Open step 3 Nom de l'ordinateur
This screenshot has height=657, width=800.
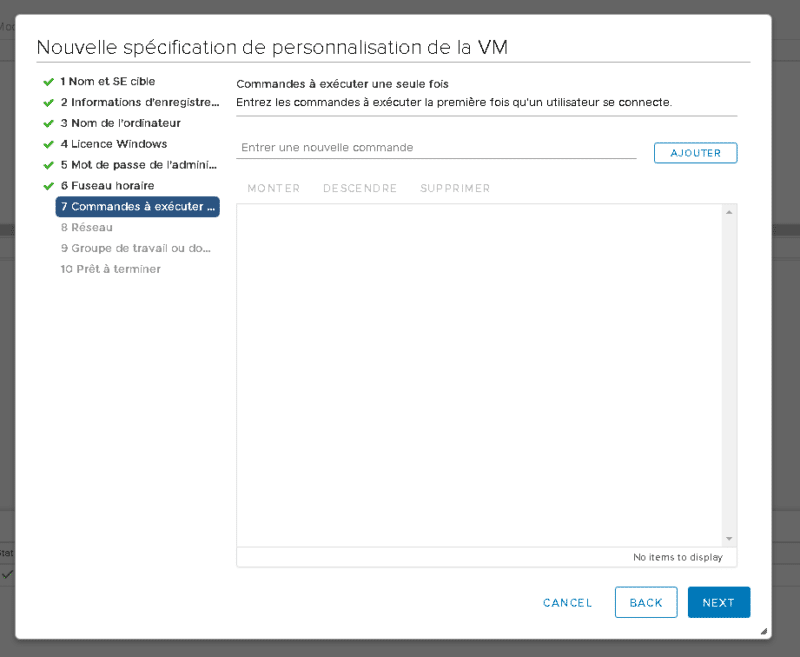click(x=120, y=124)
